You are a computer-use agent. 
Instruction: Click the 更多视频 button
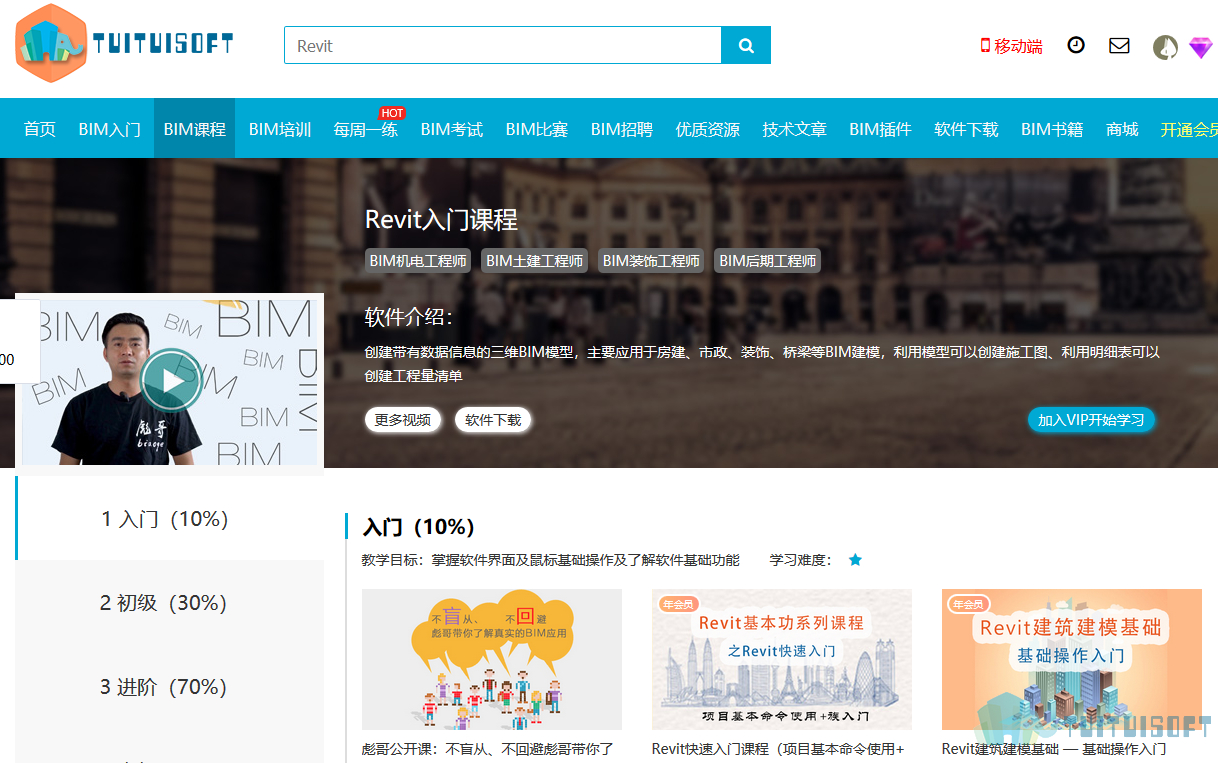[x=403, y=420]
